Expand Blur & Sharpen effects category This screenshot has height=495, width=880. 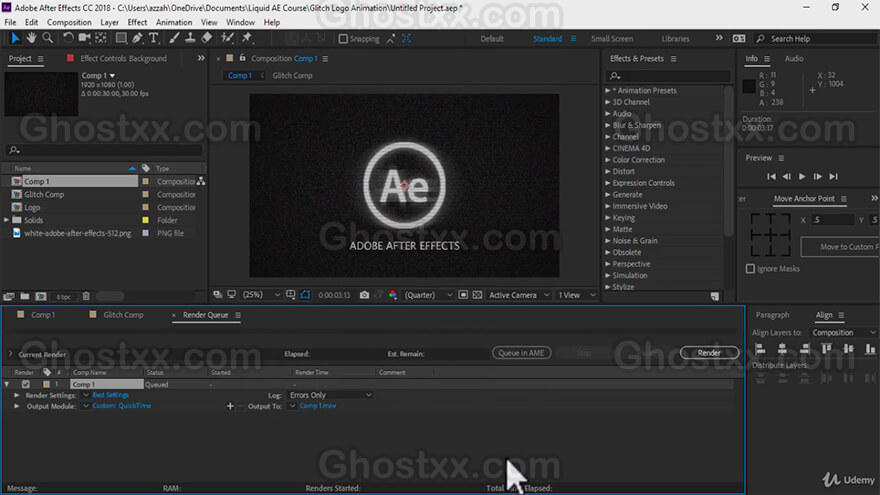(x=608, y=125)
